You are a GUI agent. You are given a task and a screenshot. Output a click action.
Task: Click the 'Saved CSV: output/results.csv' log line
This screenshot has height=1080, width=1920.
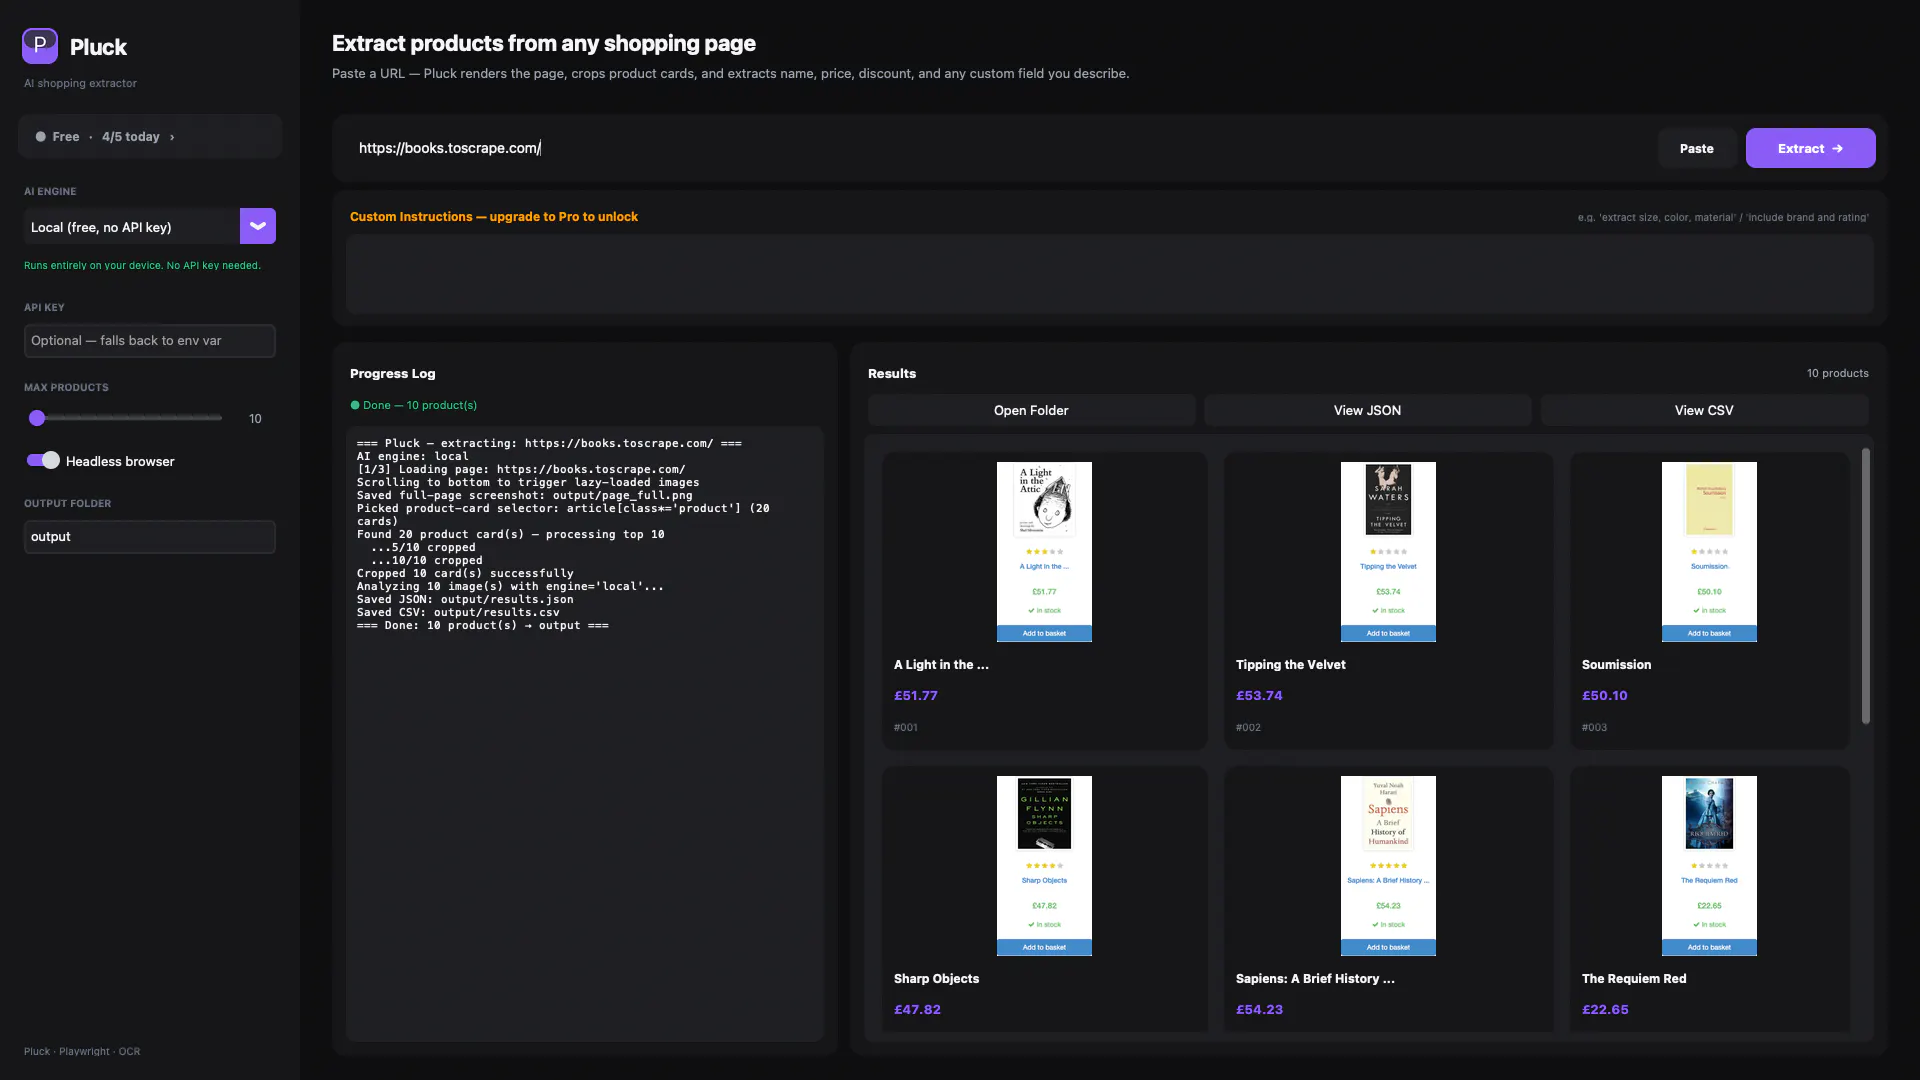[x=458, y=612]
